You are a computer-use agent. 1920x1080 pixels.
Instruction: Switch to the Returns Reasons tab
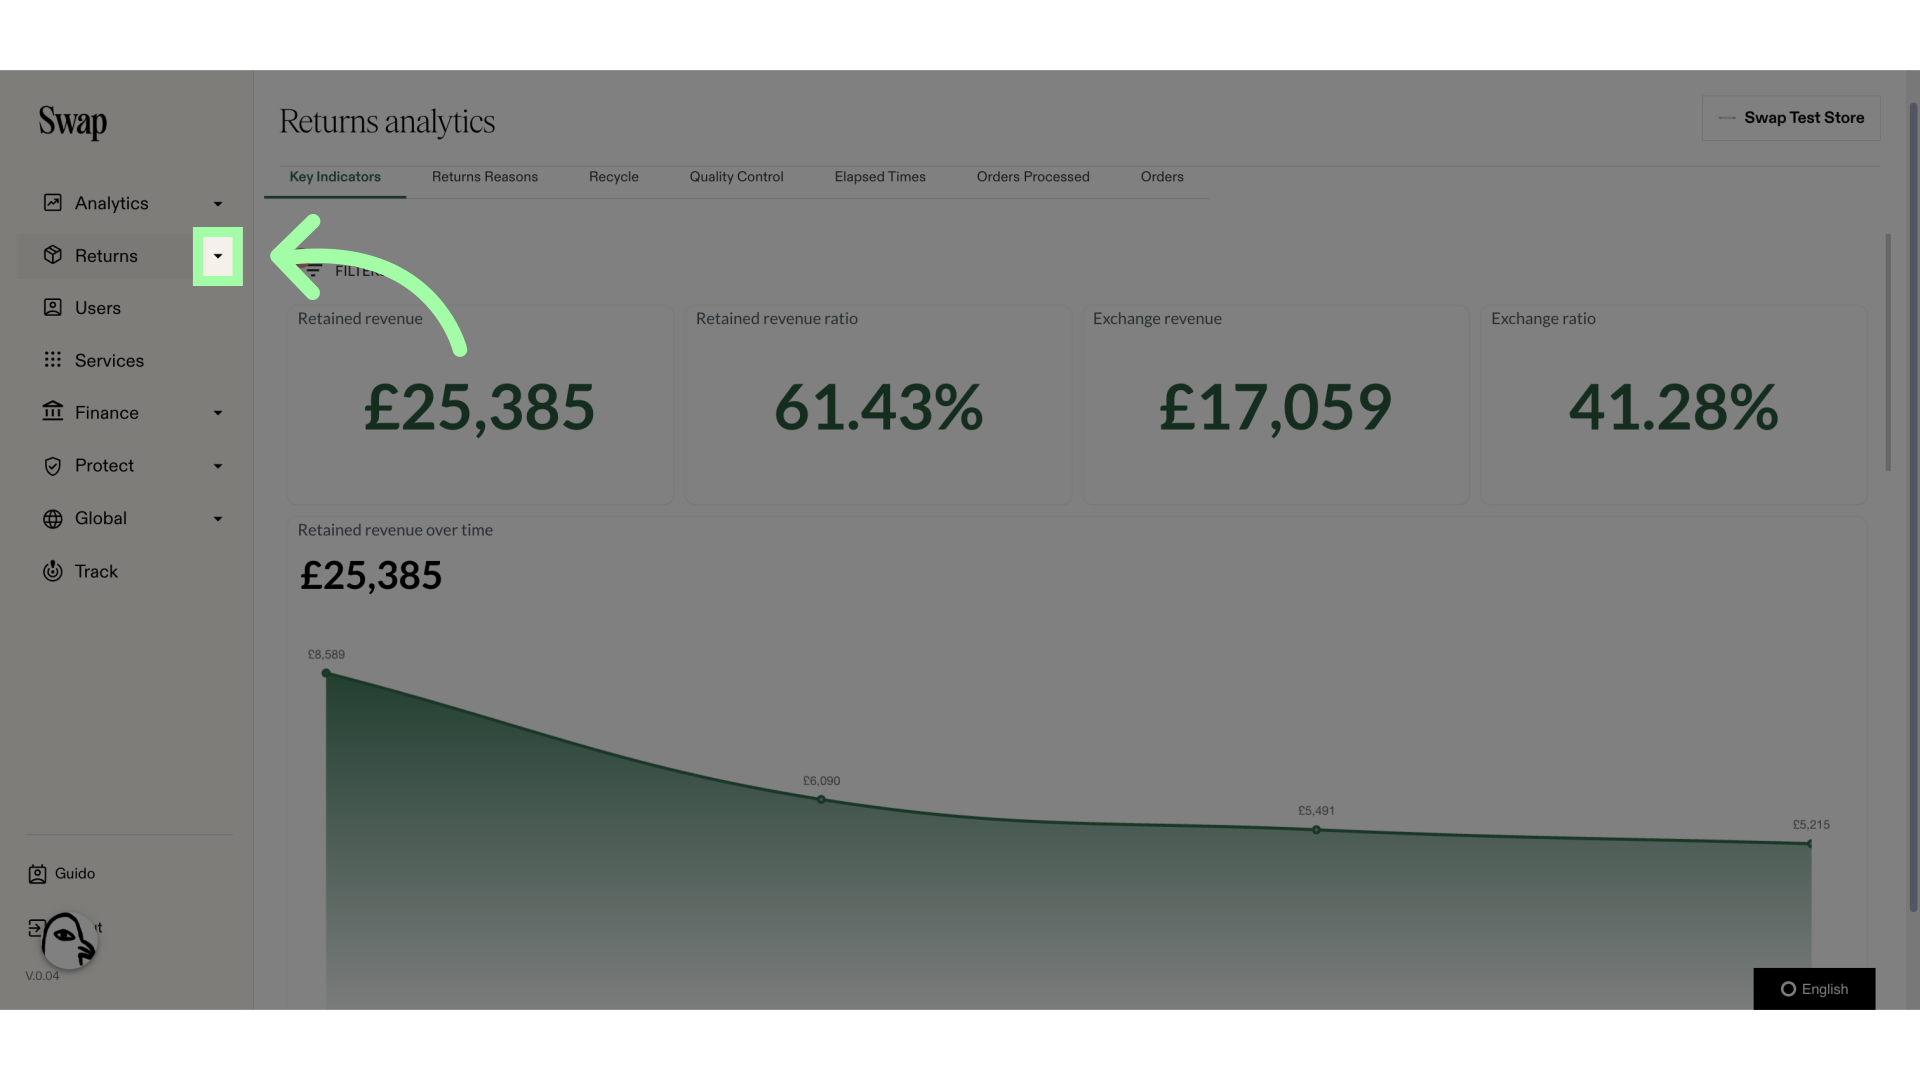coord(484,177)
